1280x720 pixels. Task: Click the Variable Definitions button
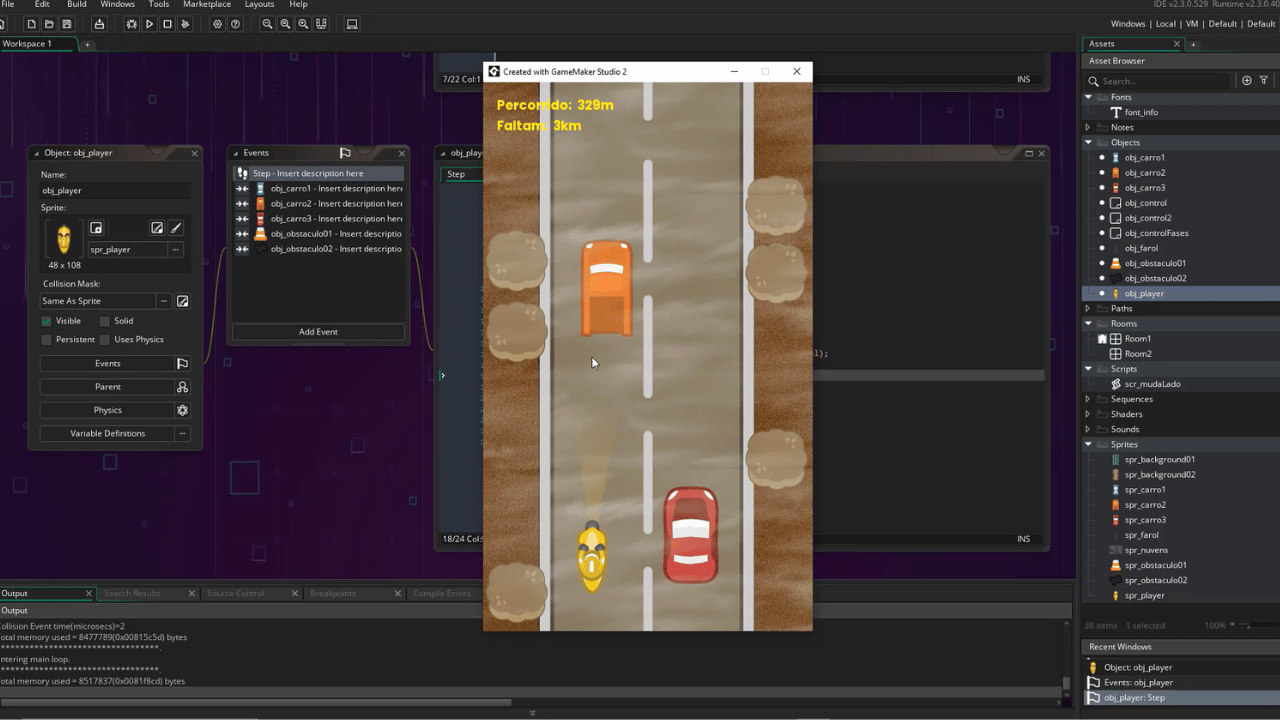(107, 433)
